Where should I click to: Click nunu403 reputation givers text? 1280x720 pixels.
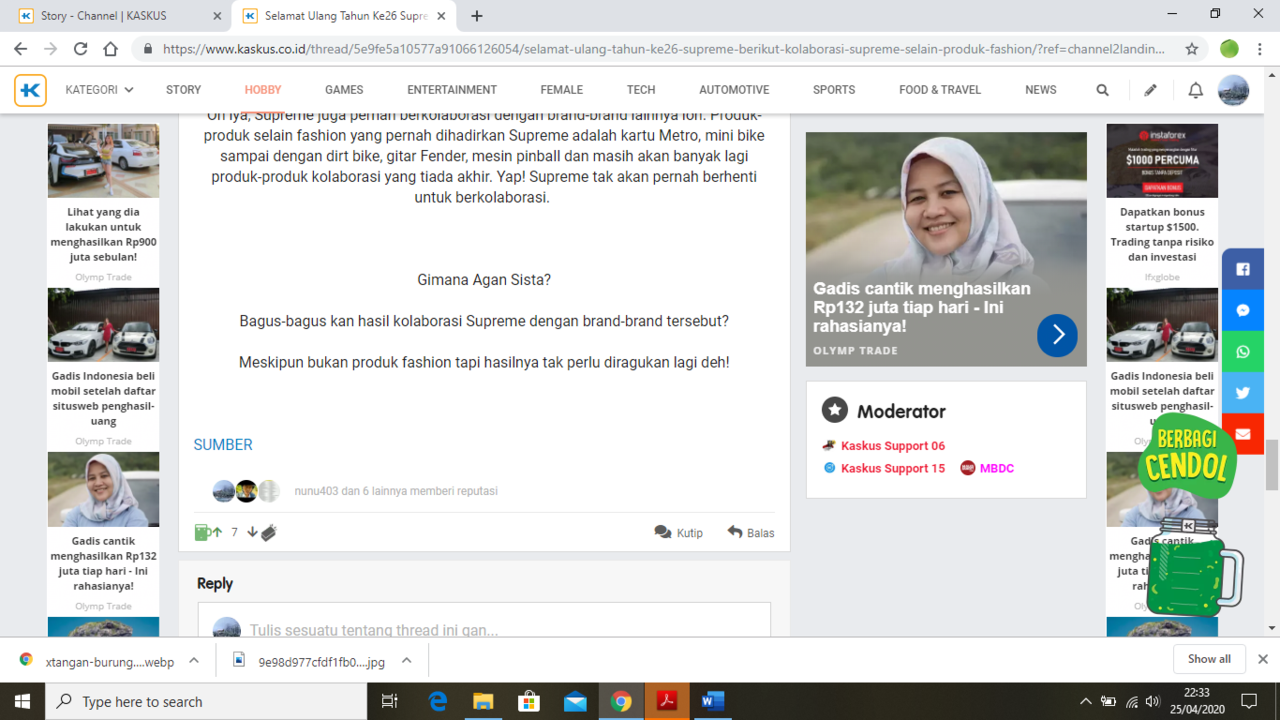click(x=396, y=491)
